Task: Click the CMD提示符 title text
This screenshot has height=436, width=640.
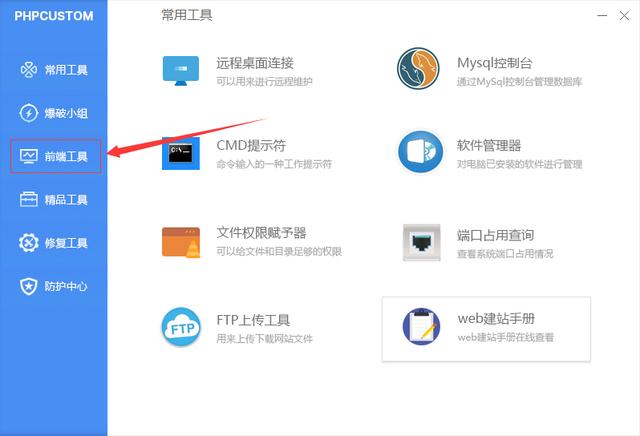Action: pyautogui.click(x=251, y=145)
